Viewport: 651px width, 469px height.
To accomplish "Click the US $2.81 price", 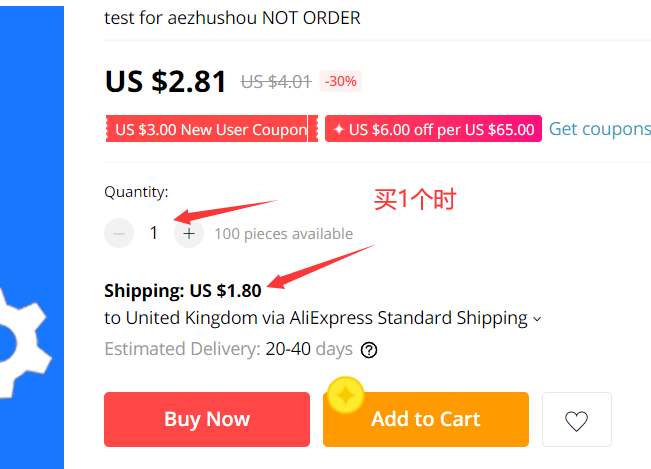I will click(x=165, y=81).
